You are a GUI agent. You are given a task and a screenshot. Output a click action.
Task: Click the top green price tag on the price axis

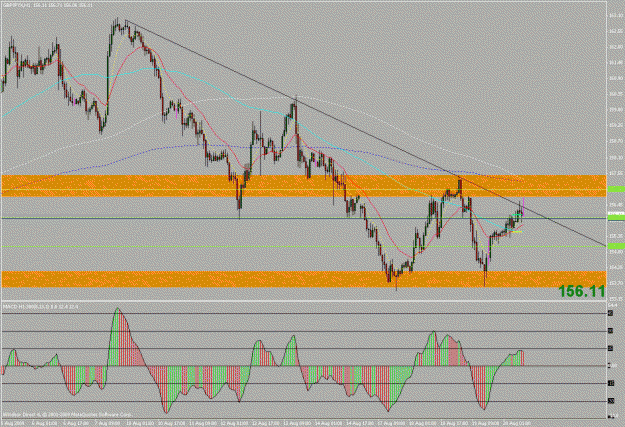[616, 189]
